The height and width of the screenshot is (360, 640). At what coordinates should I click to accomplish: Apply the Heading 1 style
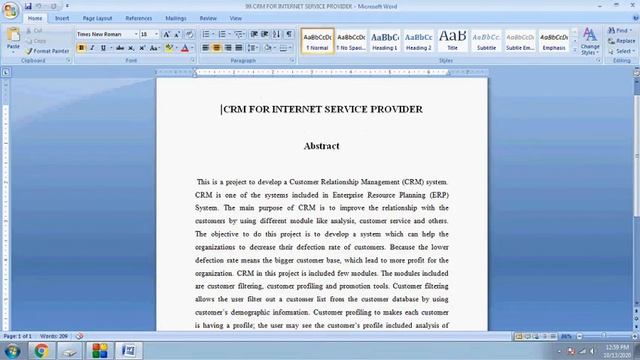pyautogui.click(x=385, y=41)
